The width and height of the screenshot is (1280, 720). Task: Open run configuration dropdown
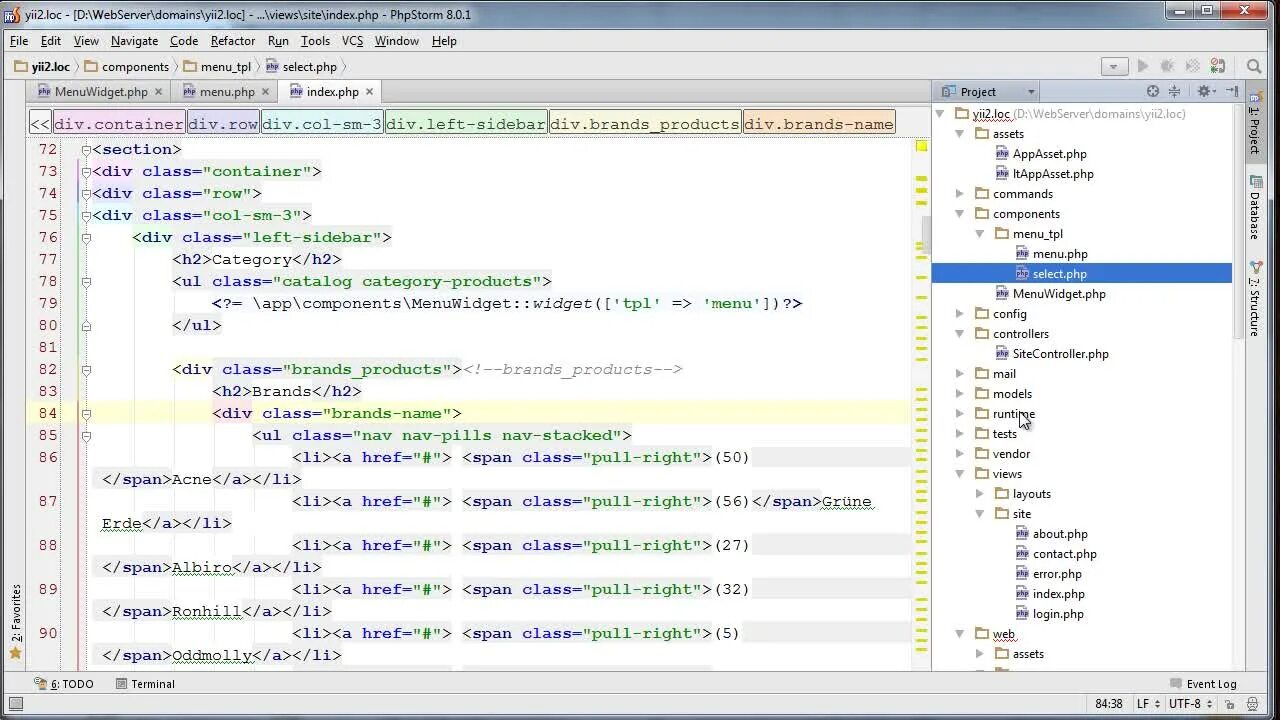(x=1115, y=66)
